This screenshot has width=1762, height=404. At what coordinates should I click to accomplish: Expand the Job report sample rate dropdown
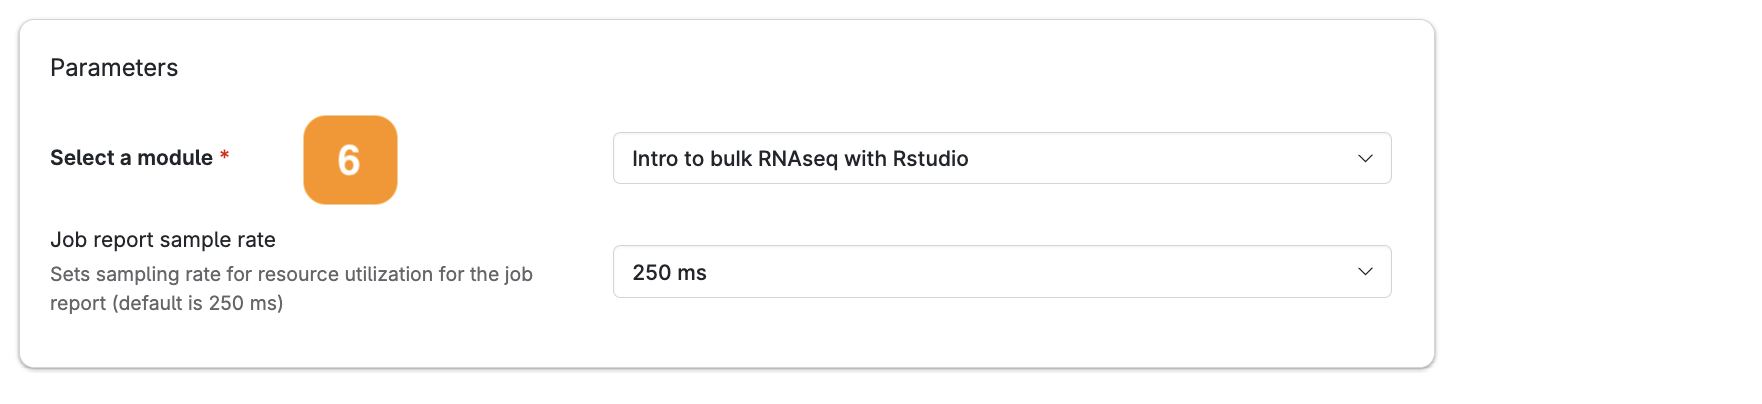[1002, 272]
